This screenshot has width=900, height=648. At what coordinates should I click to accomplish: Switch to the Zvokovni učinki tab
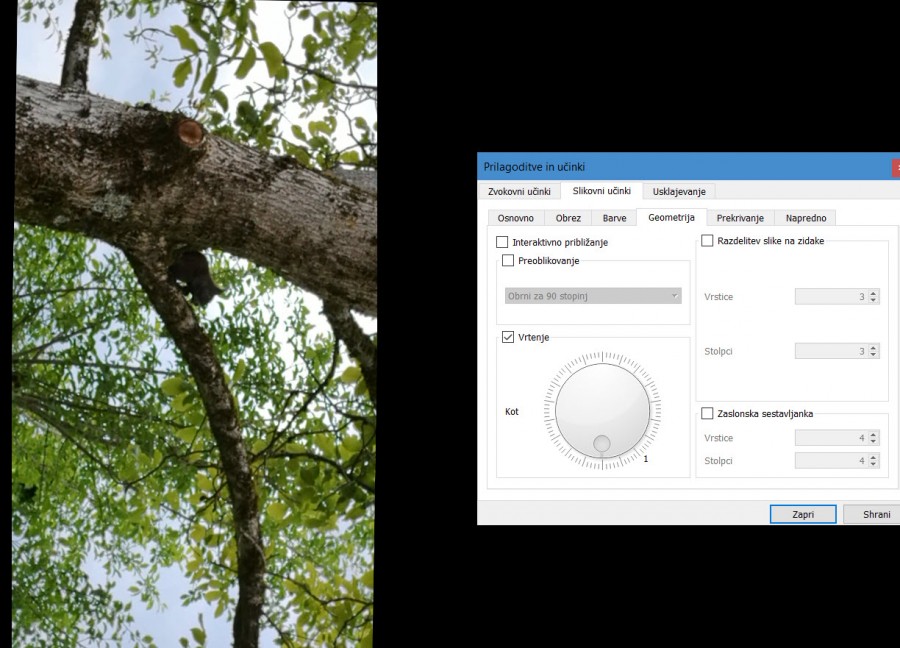pos(518,191)
